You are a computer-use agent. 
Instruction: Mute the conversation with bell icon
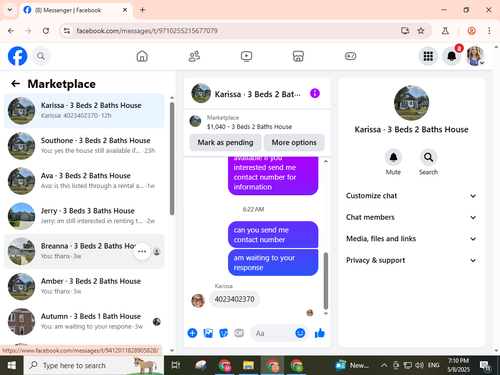393,157
